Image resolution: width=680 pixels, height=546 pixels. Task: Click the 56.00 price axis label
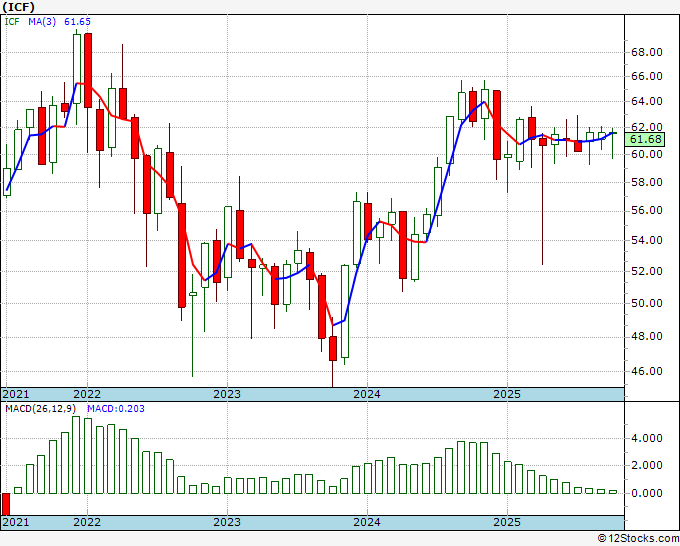pyautogui.click(x=647, y=211)
